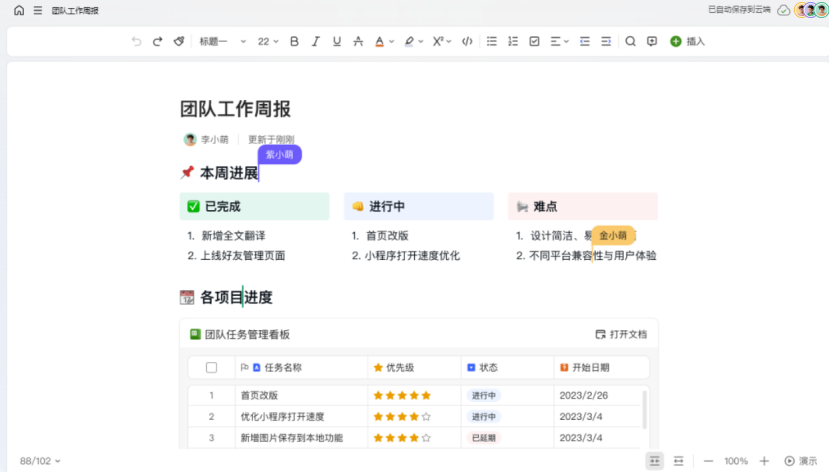Click the 进行中 section header

click(x=419, y=206)
